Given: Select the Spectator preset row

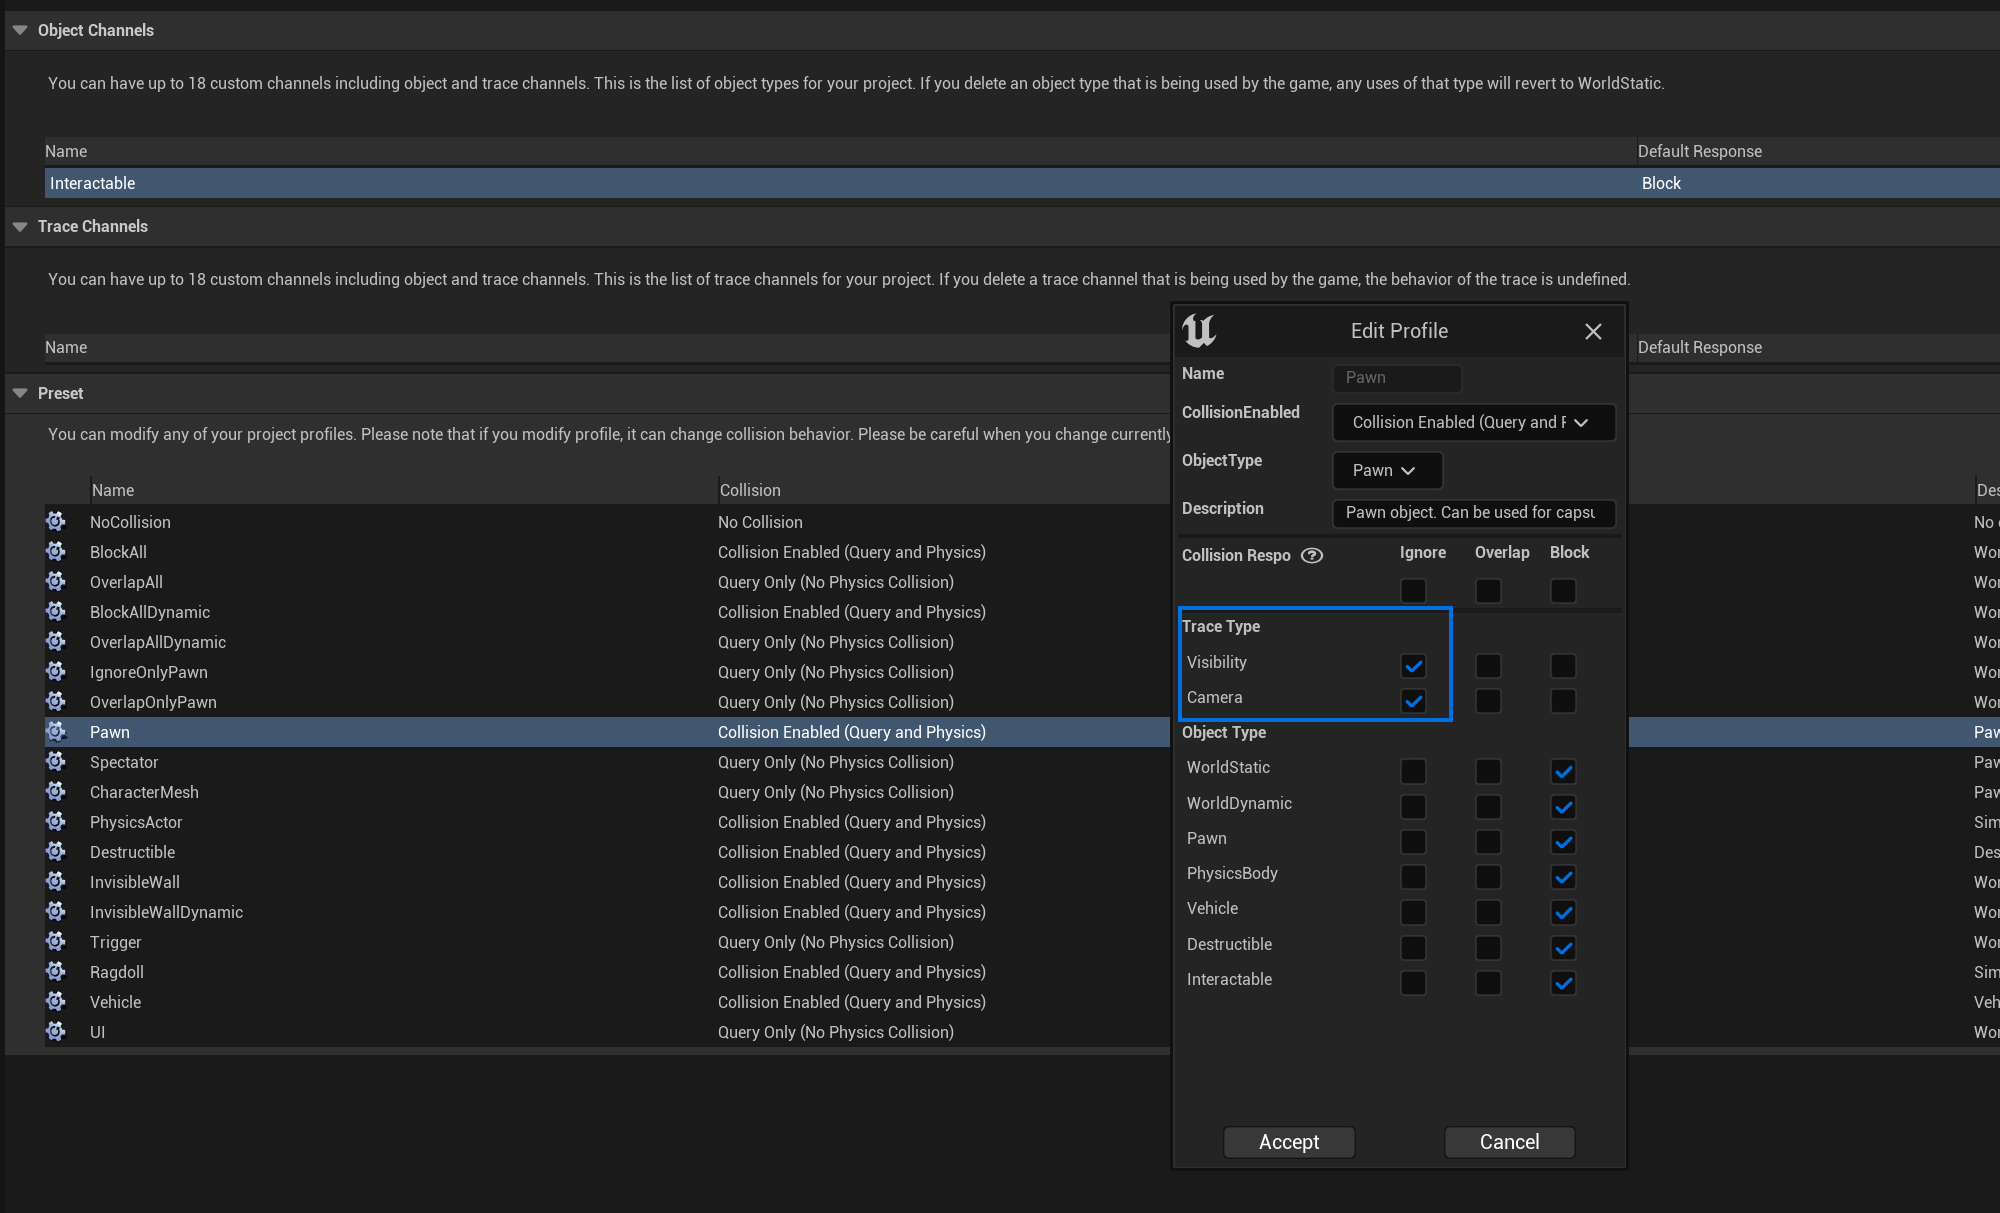Looking at the screenshot, I should click(607, 762).
